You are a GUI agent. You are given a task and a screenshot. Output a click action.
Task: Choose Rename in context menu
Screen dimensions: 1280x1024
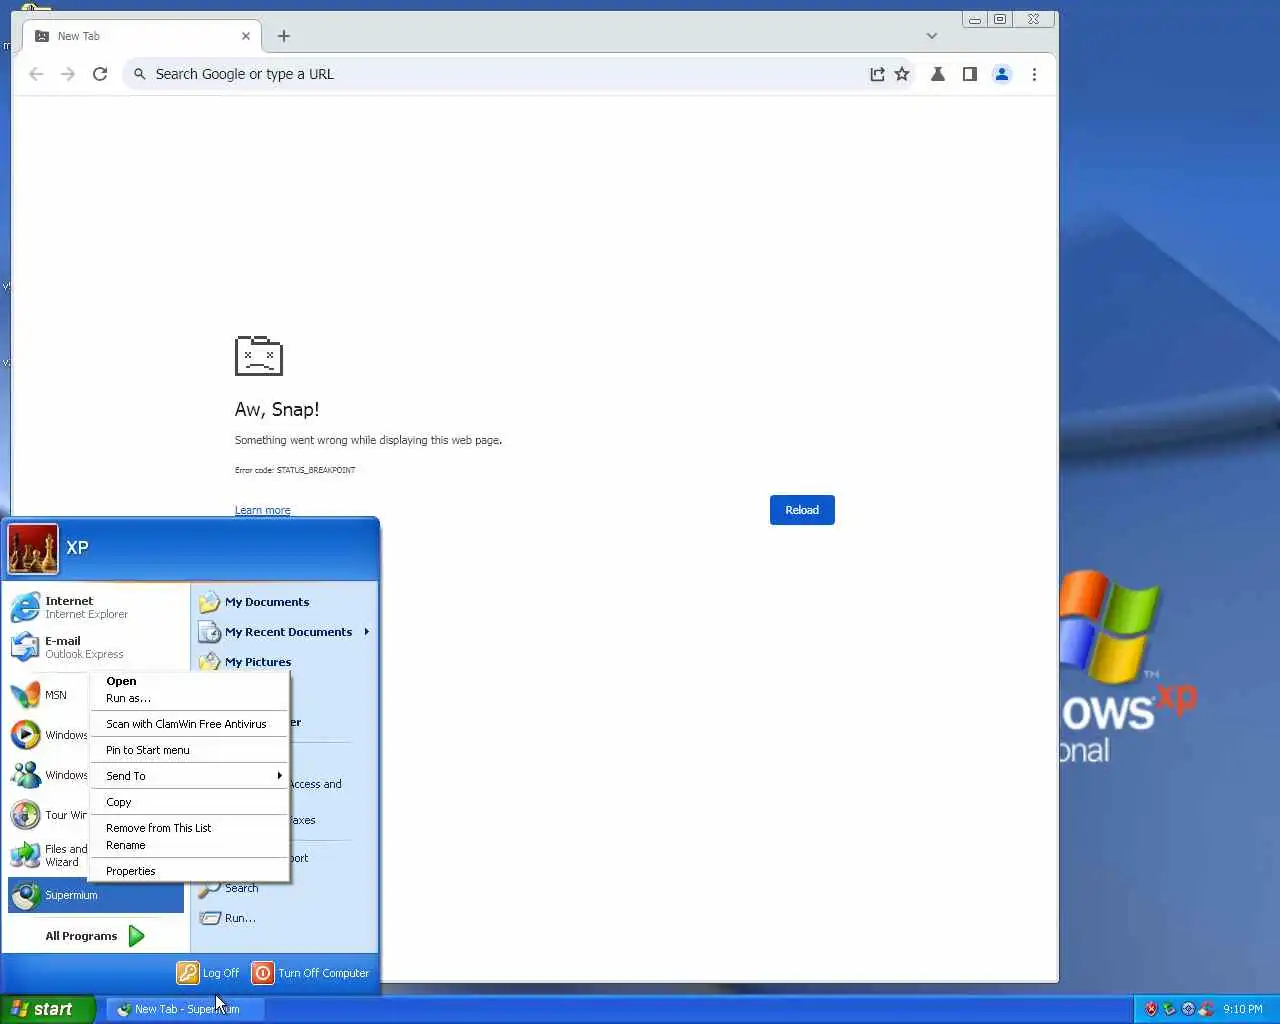(x=190, y=845)
